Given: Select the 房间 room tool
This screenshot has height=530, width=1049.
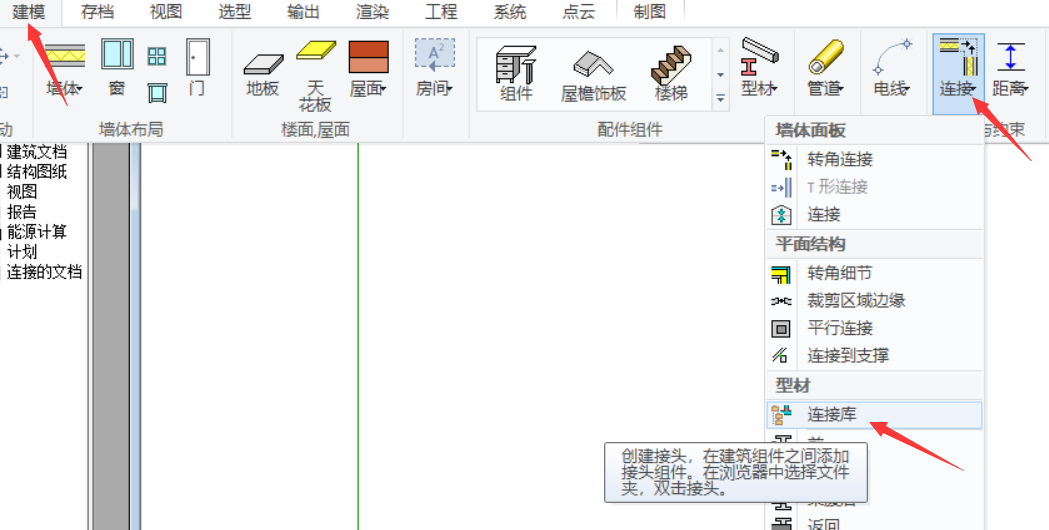Looking at the screenshot, I should point(435,70).
